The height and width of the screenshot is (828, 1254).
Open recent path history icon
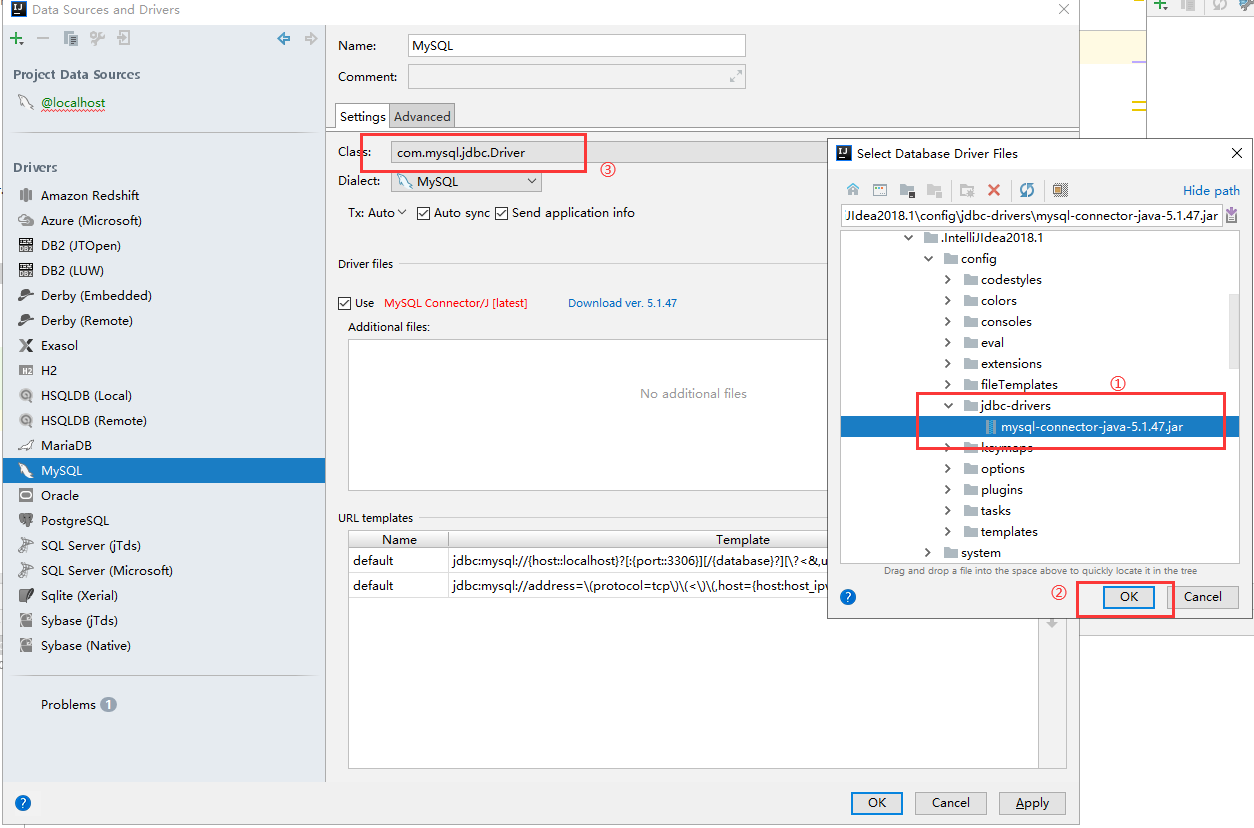click(1231, 215)
